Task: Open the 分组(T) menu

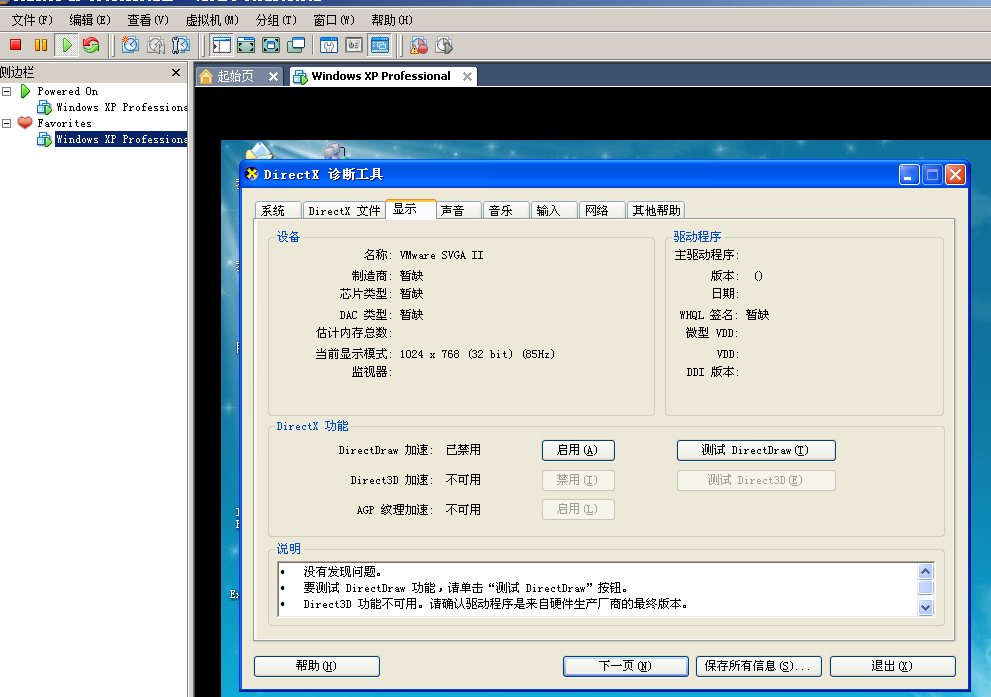Action: [276, 20]
